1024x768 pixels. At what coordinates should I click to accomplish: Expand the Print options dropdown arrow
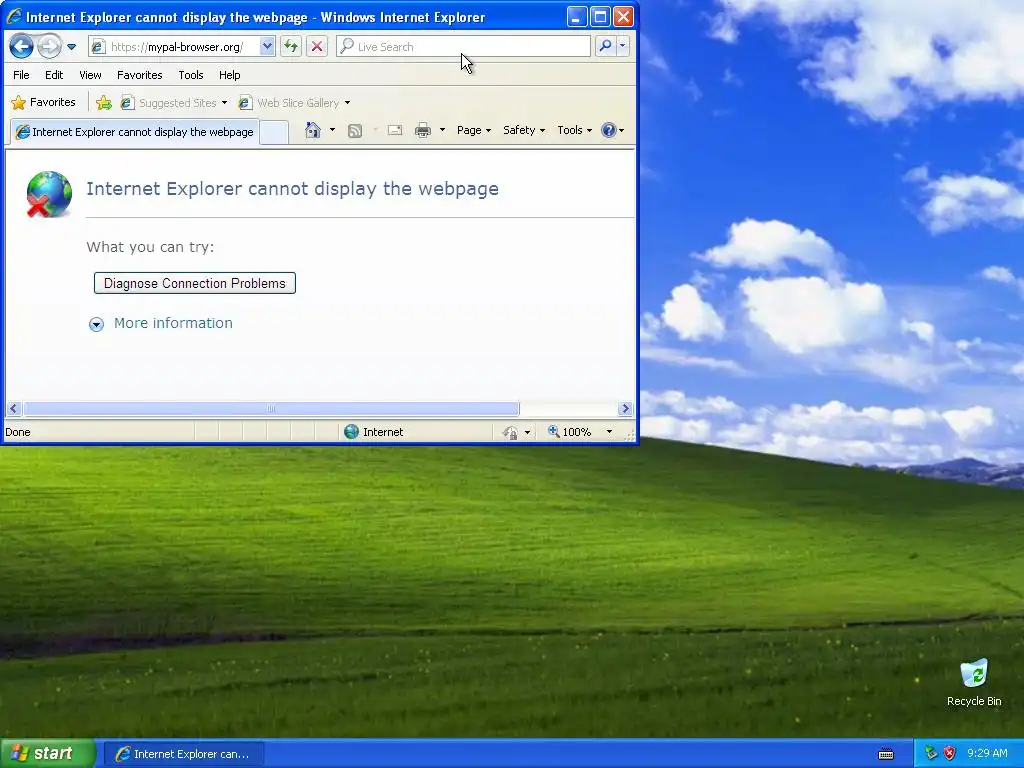(442, 130)
